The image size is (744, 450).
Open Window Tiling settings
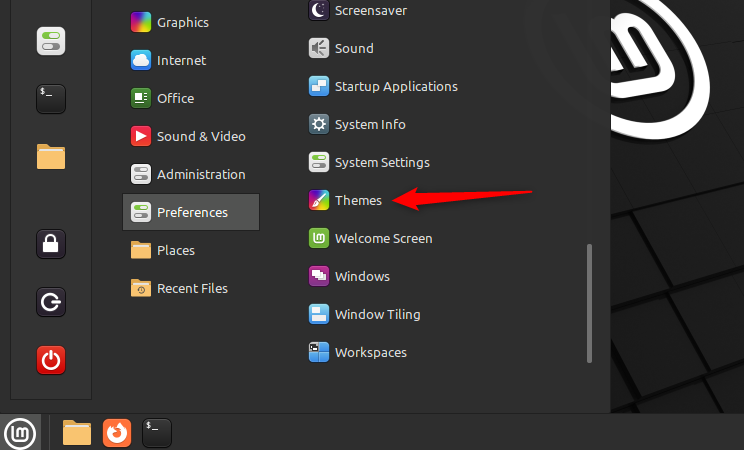click(x=376, y=315)
